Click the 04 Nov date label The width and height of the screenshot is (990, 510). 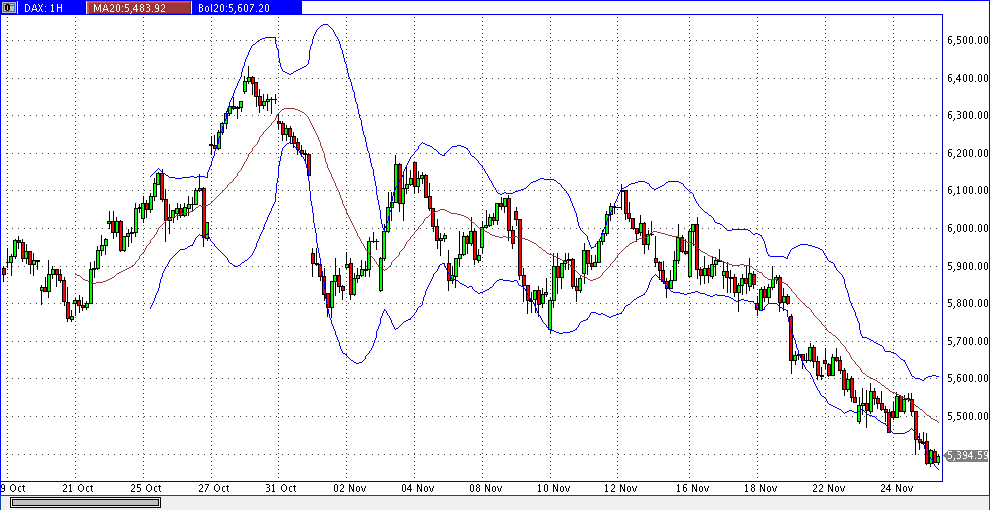click(x=418, y=488)
